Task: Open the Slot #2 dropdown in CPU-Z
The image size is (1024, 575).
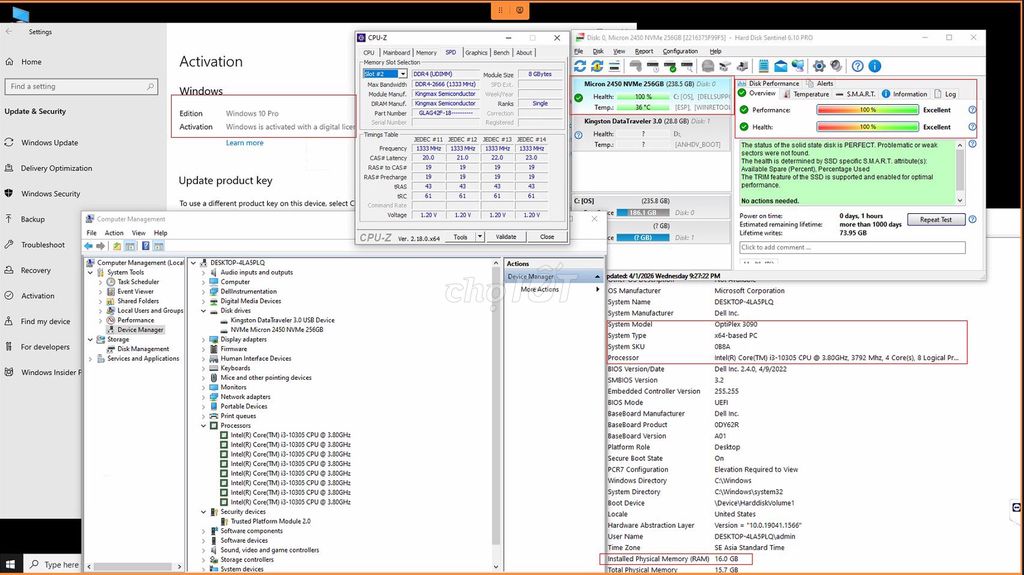Action: click(x=403, y=74)
